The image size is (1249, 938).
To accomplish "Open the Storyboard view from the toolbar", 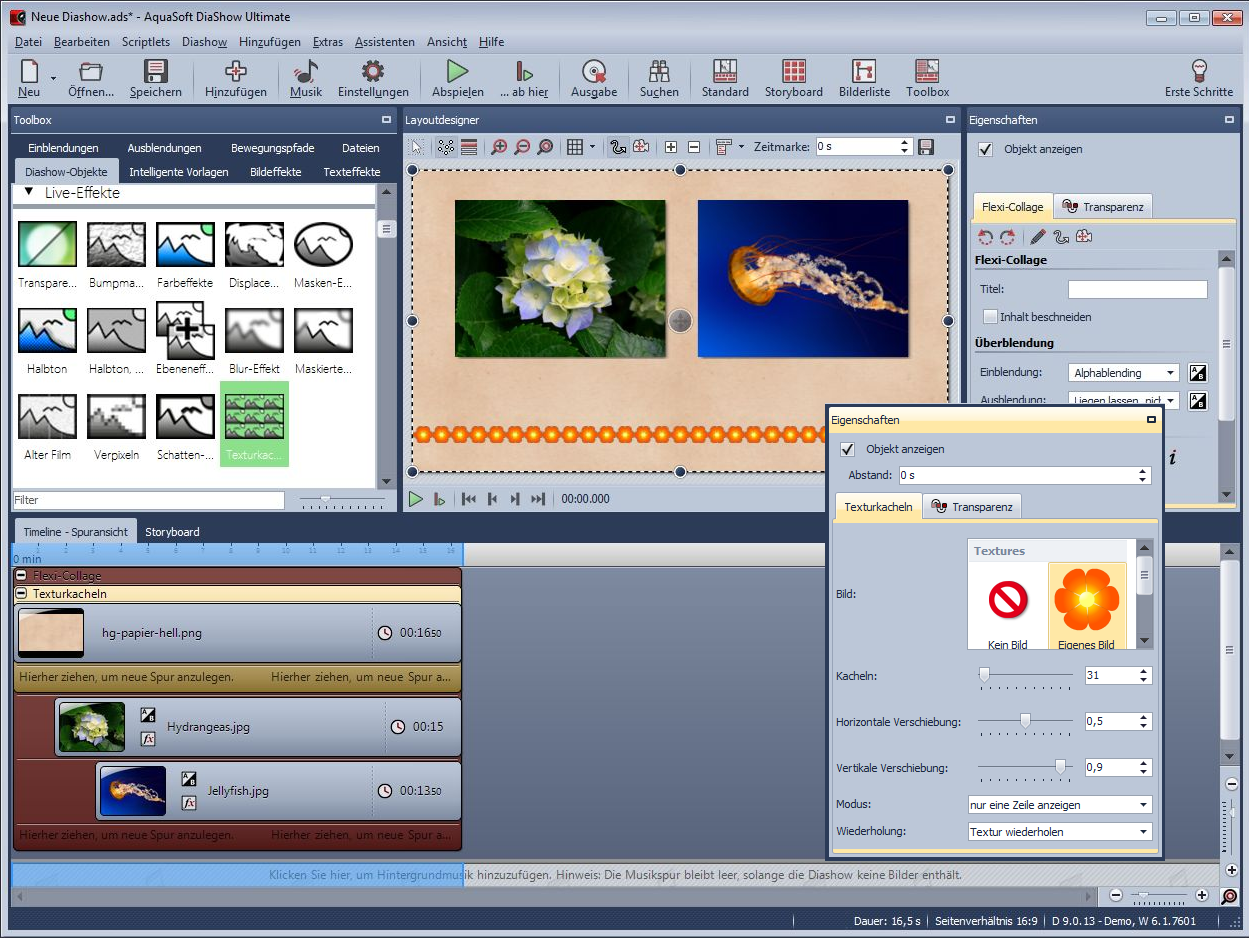I will point(793,72).
